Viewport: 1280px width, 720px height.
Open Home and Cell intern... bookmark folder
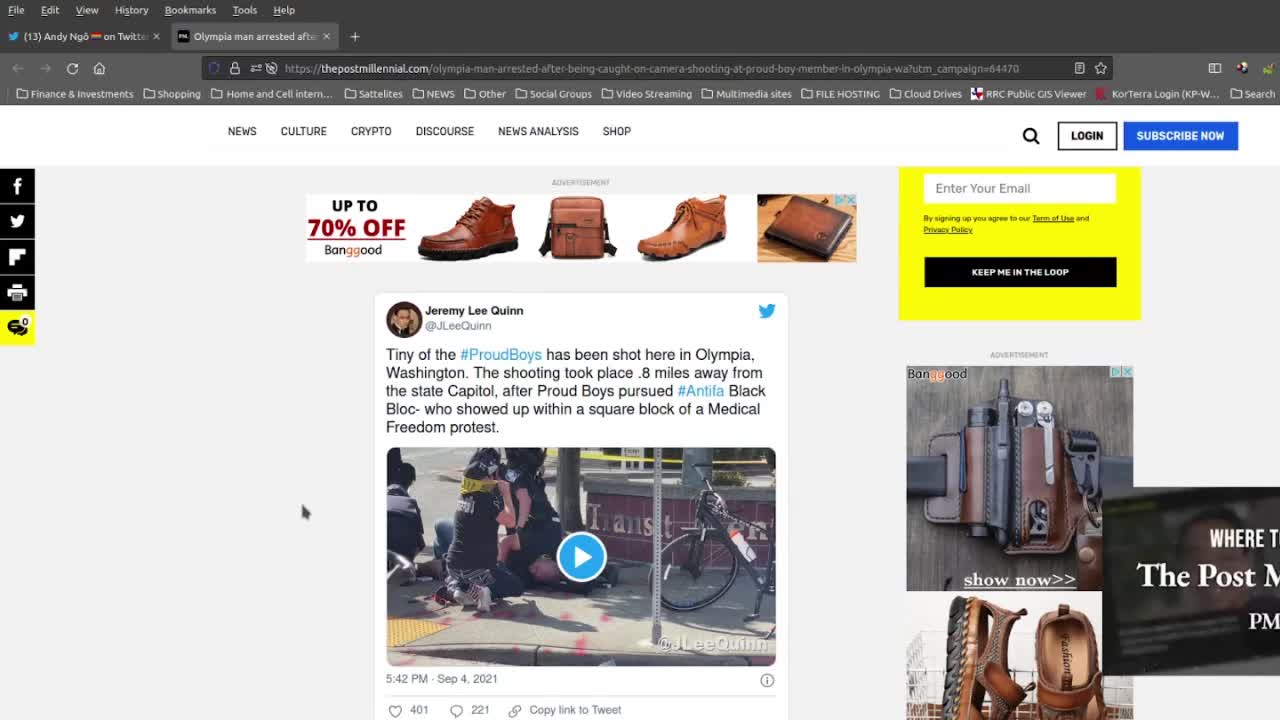pos(271,94)
